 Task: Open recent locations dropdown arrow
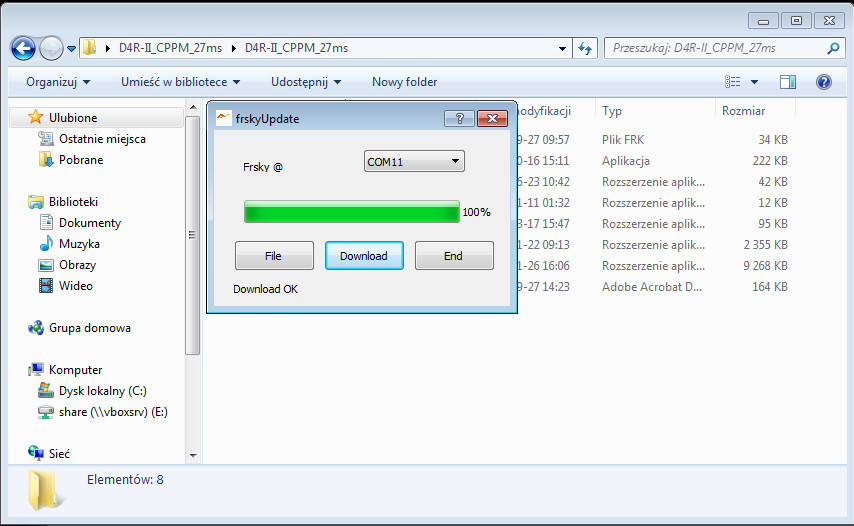pyautogui.click(x=71, y=49)
